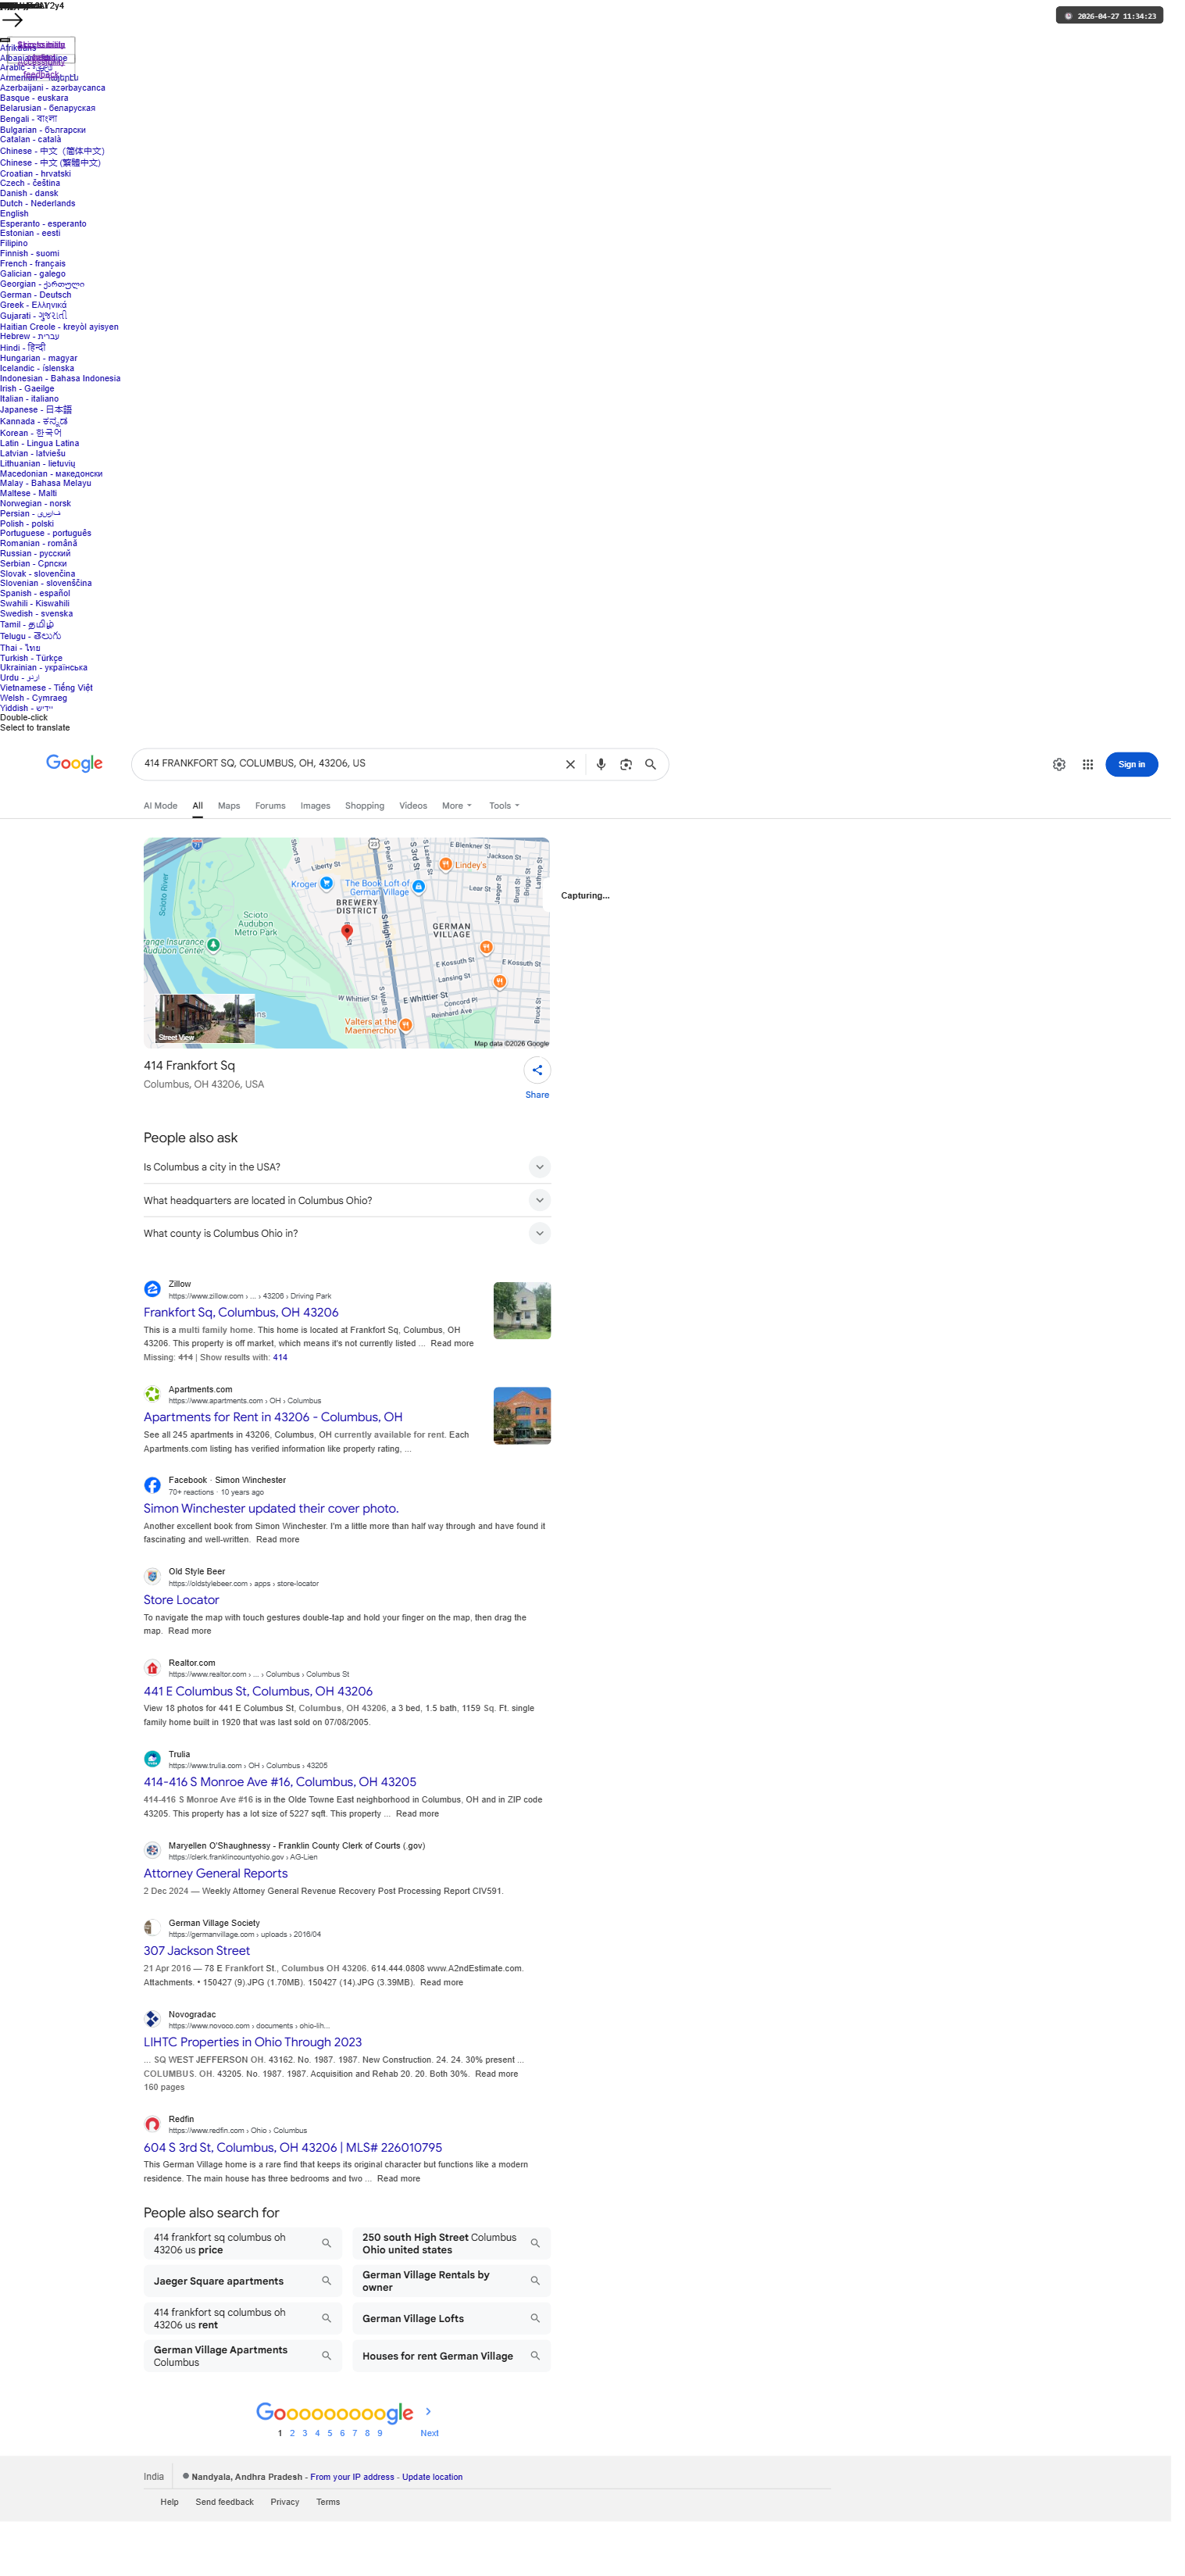Open the Forums tab
The width and height of the screenshot is (1185, 2576).
pos(270,806)
